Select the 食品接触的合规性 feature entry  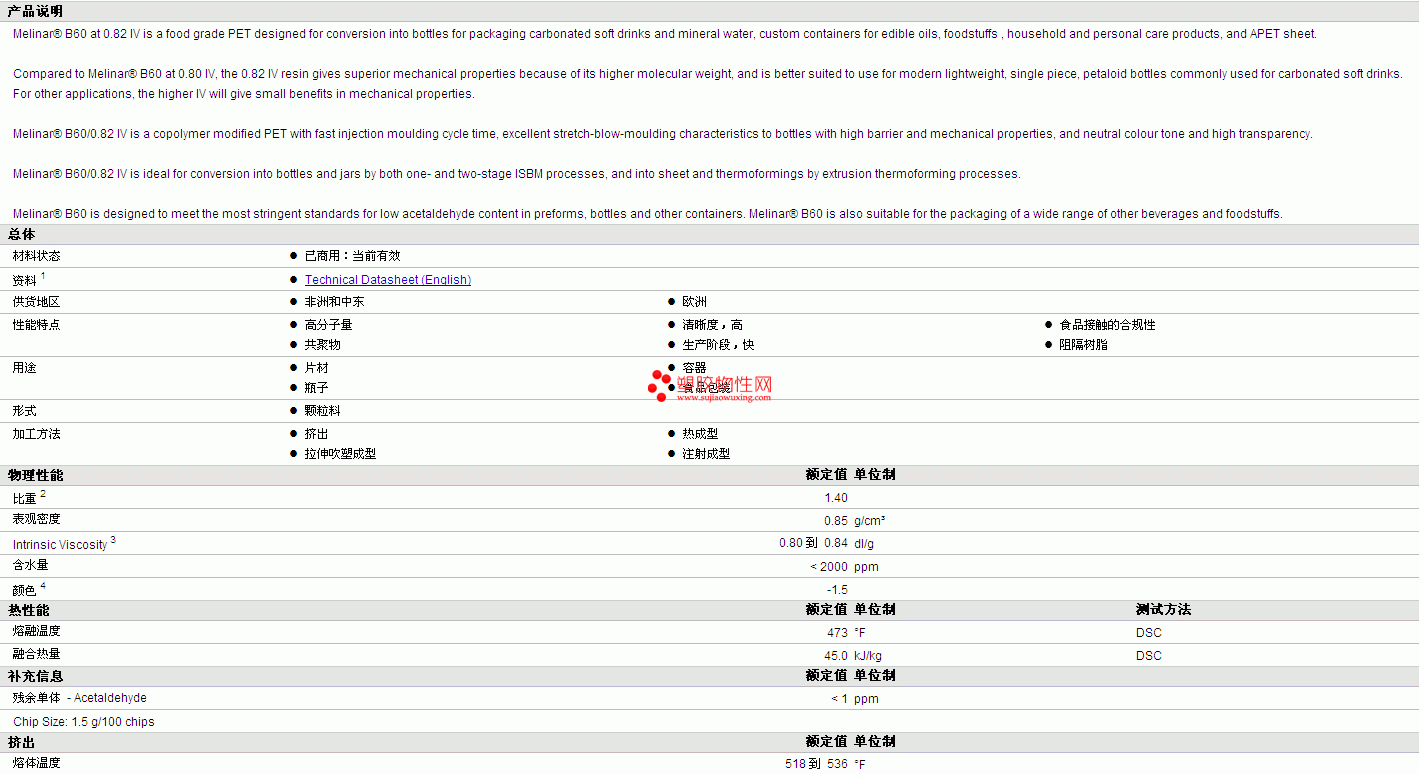(x=1108, y=325)
